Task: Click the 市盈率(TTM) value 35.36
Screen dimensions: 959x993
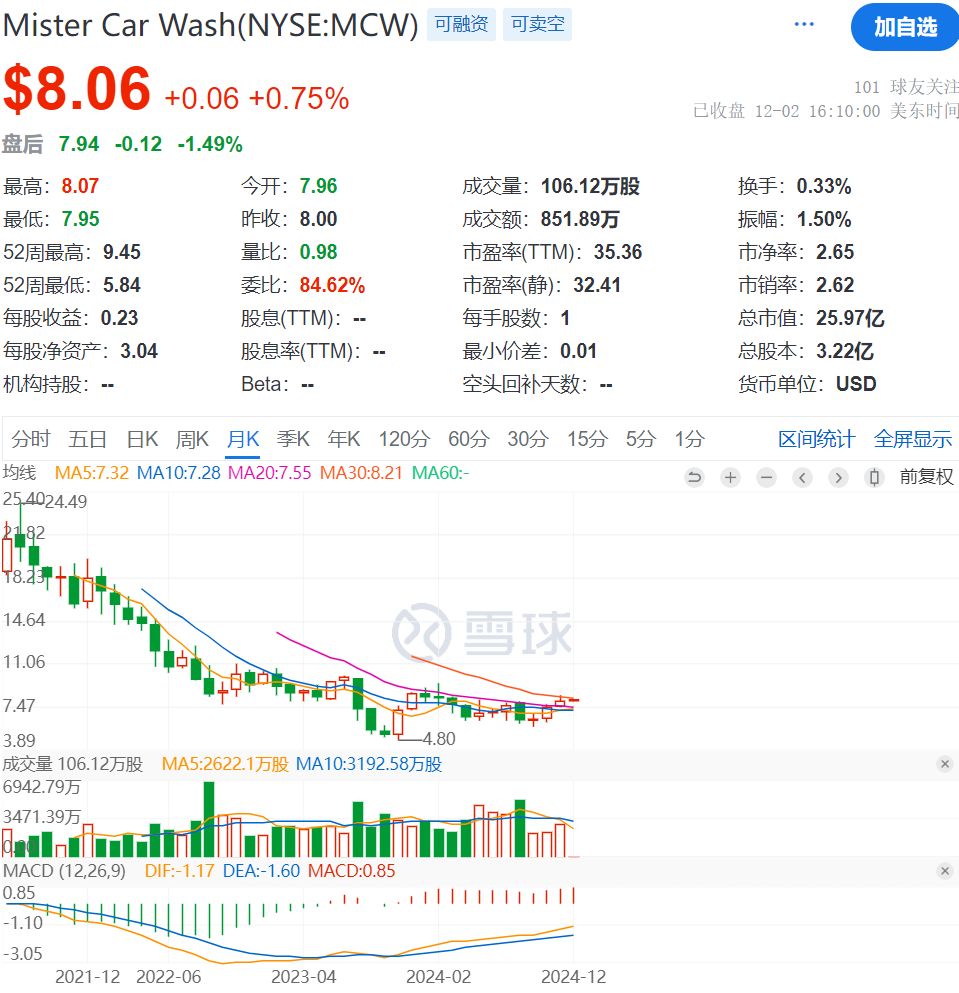Action: (618, 252)
